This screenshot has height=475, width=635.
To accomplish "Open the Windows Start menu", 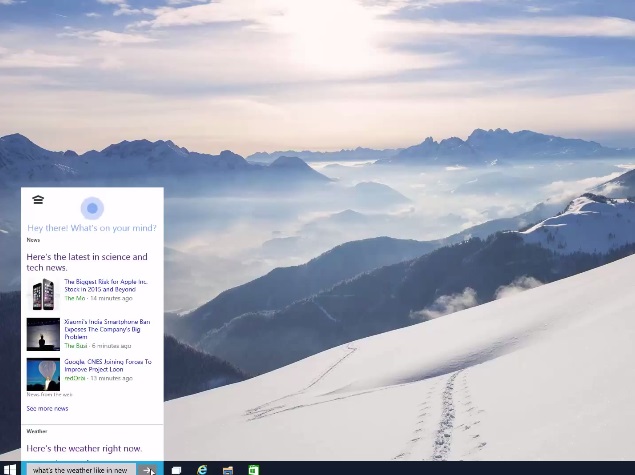I will [10, 469].
